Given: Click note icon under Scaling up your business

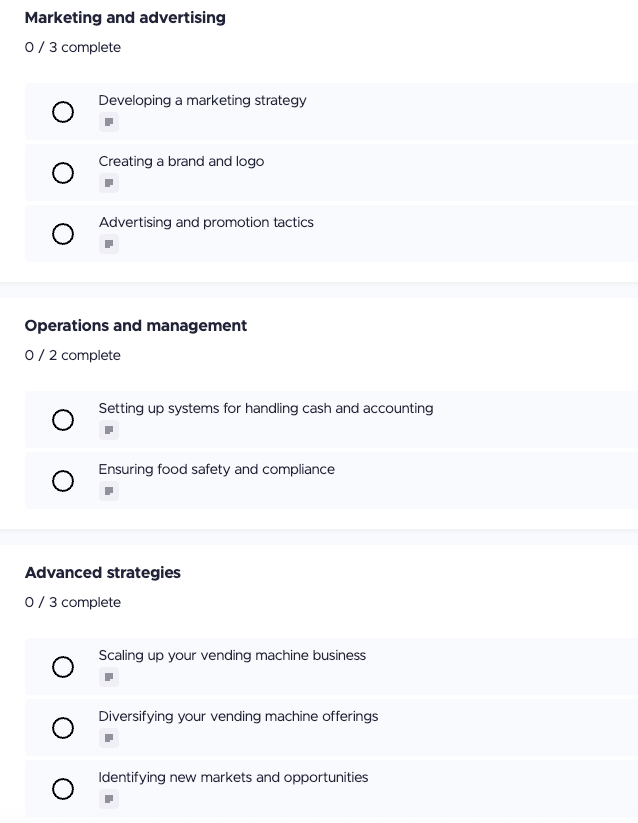Looking at the screenshot, I should click(x=109, y=677).
